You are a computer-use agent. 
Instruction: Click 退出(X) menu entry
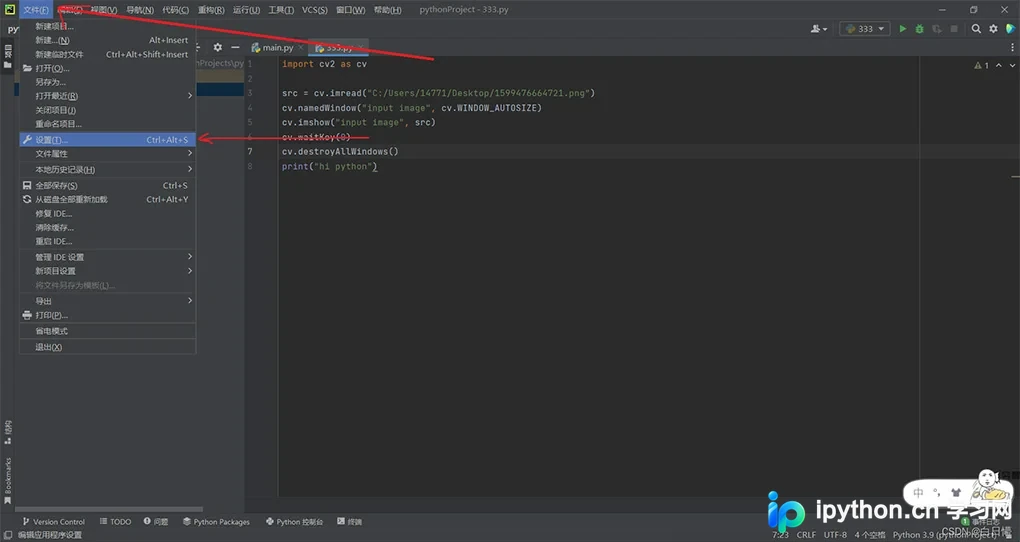(x=107, y=347)
